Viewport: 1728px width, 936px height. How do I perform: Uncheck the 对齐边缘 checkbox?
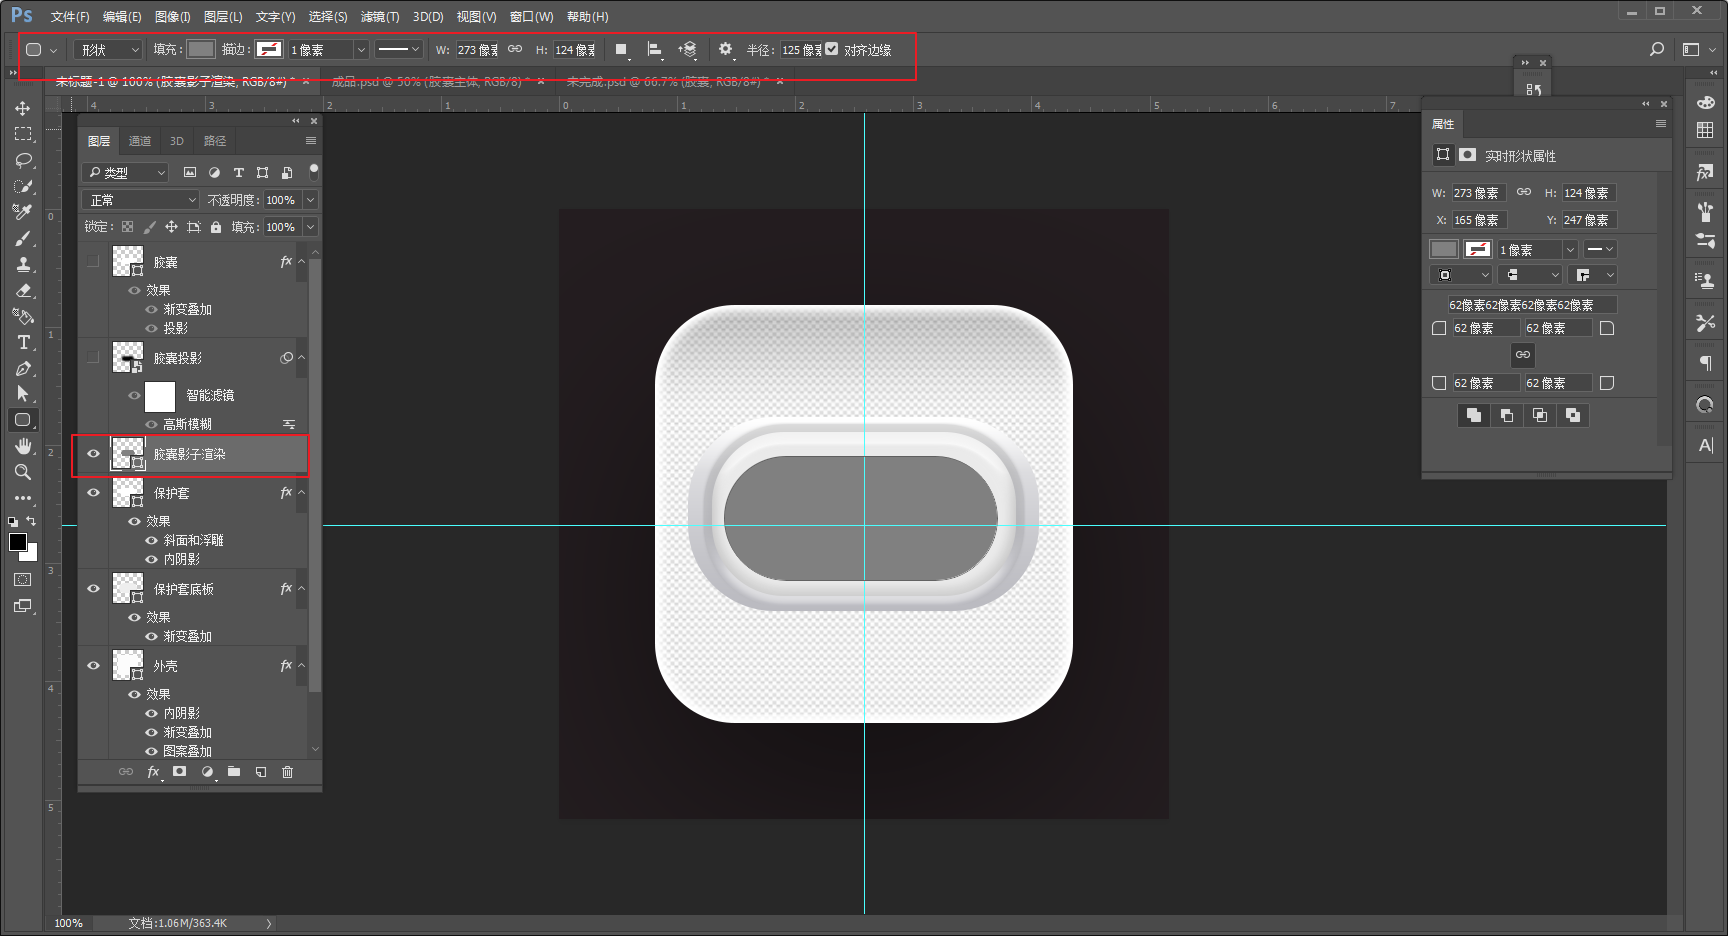coord(832,49)
